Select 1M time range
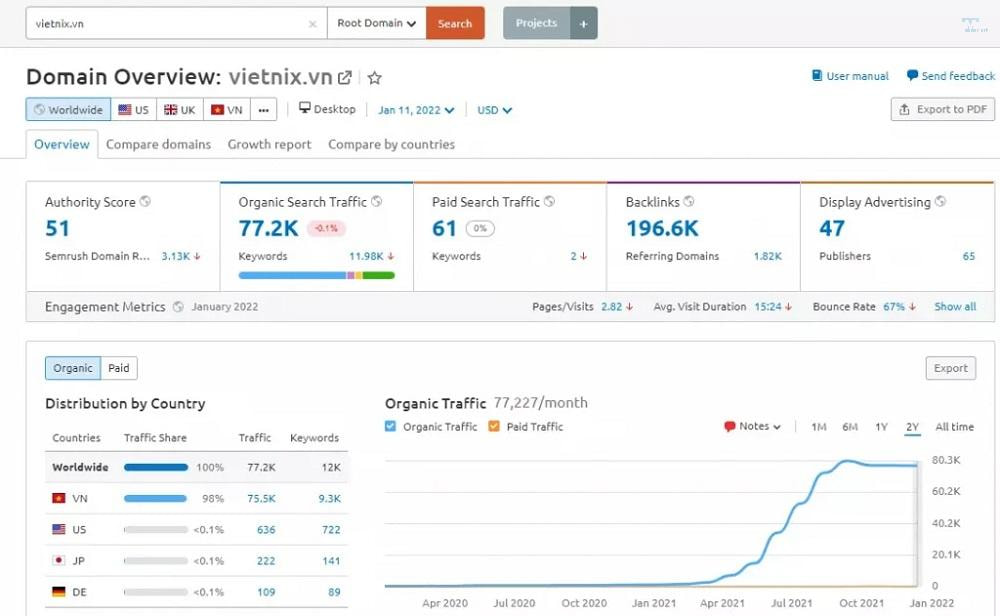This screenshot has width=1000, height=616. click(x=819, y=427)
